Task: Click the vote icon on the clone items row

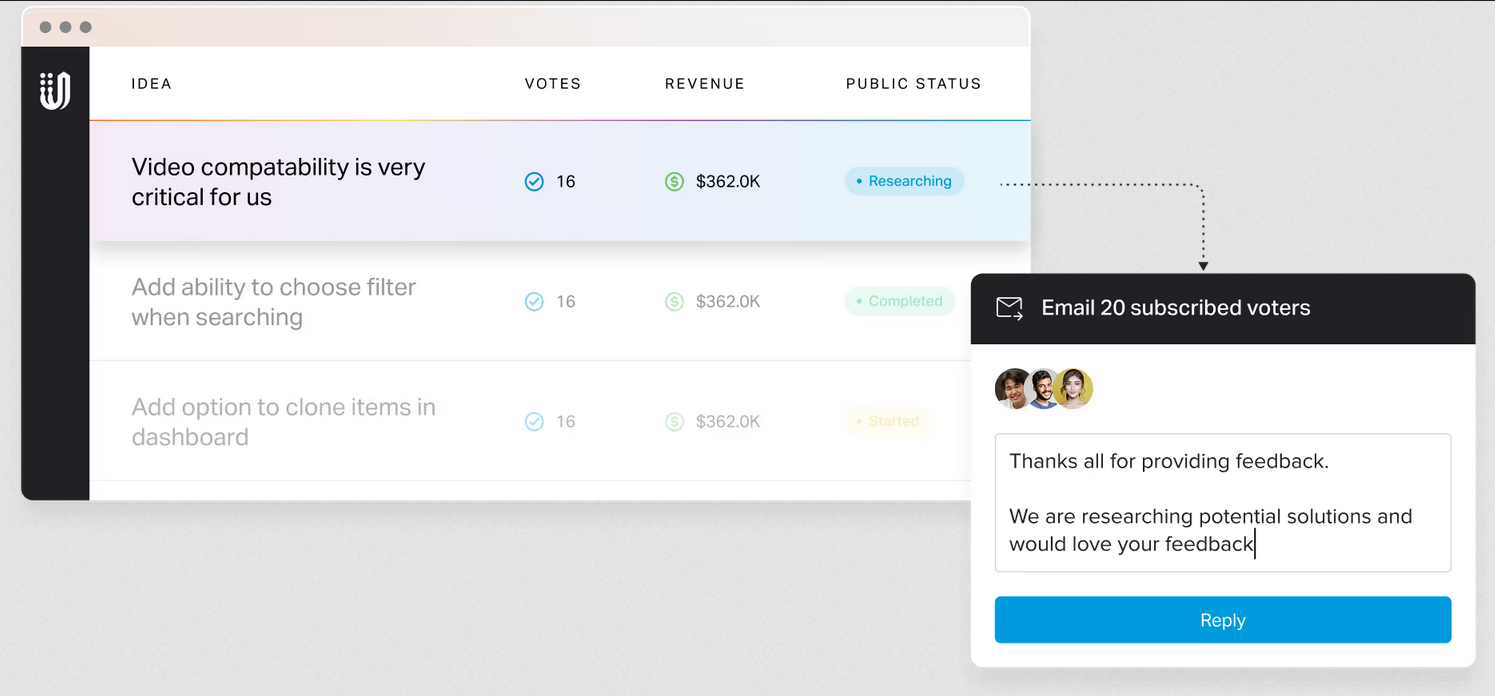Action: pyautogui.click(x=534, y=421)
